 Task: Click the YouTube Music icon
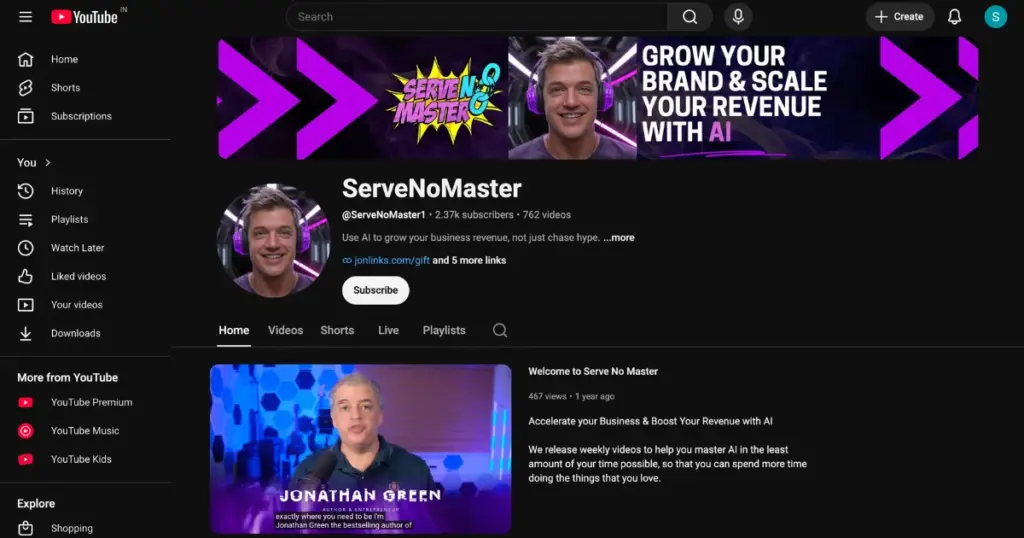coord(25,431)
